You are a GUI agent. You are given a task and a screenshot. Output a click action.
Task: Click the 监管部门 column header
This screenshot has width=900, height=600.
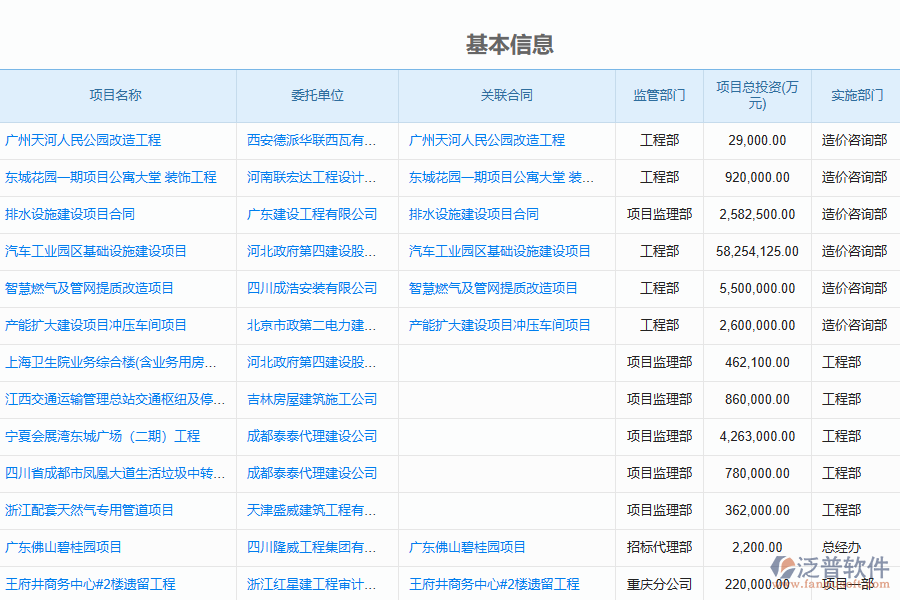(659, 96)
